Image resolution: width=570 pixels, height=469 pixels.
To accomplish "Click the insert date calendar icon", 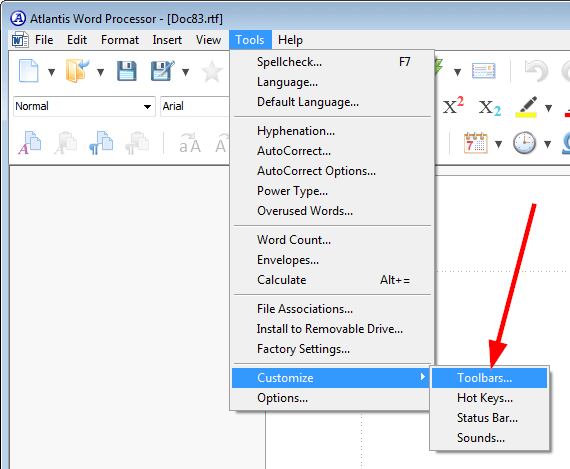I will click(x=475, y=143).
